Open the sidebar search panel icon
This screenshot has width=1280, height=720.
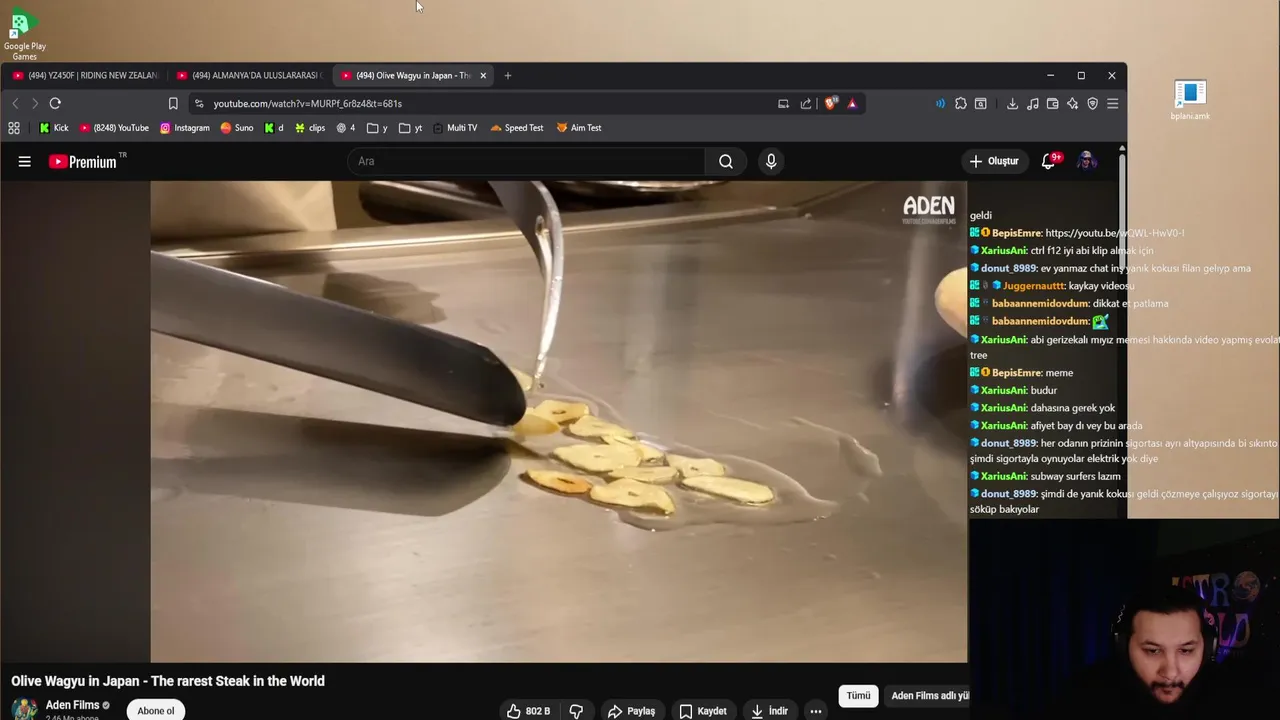point(981,103)
